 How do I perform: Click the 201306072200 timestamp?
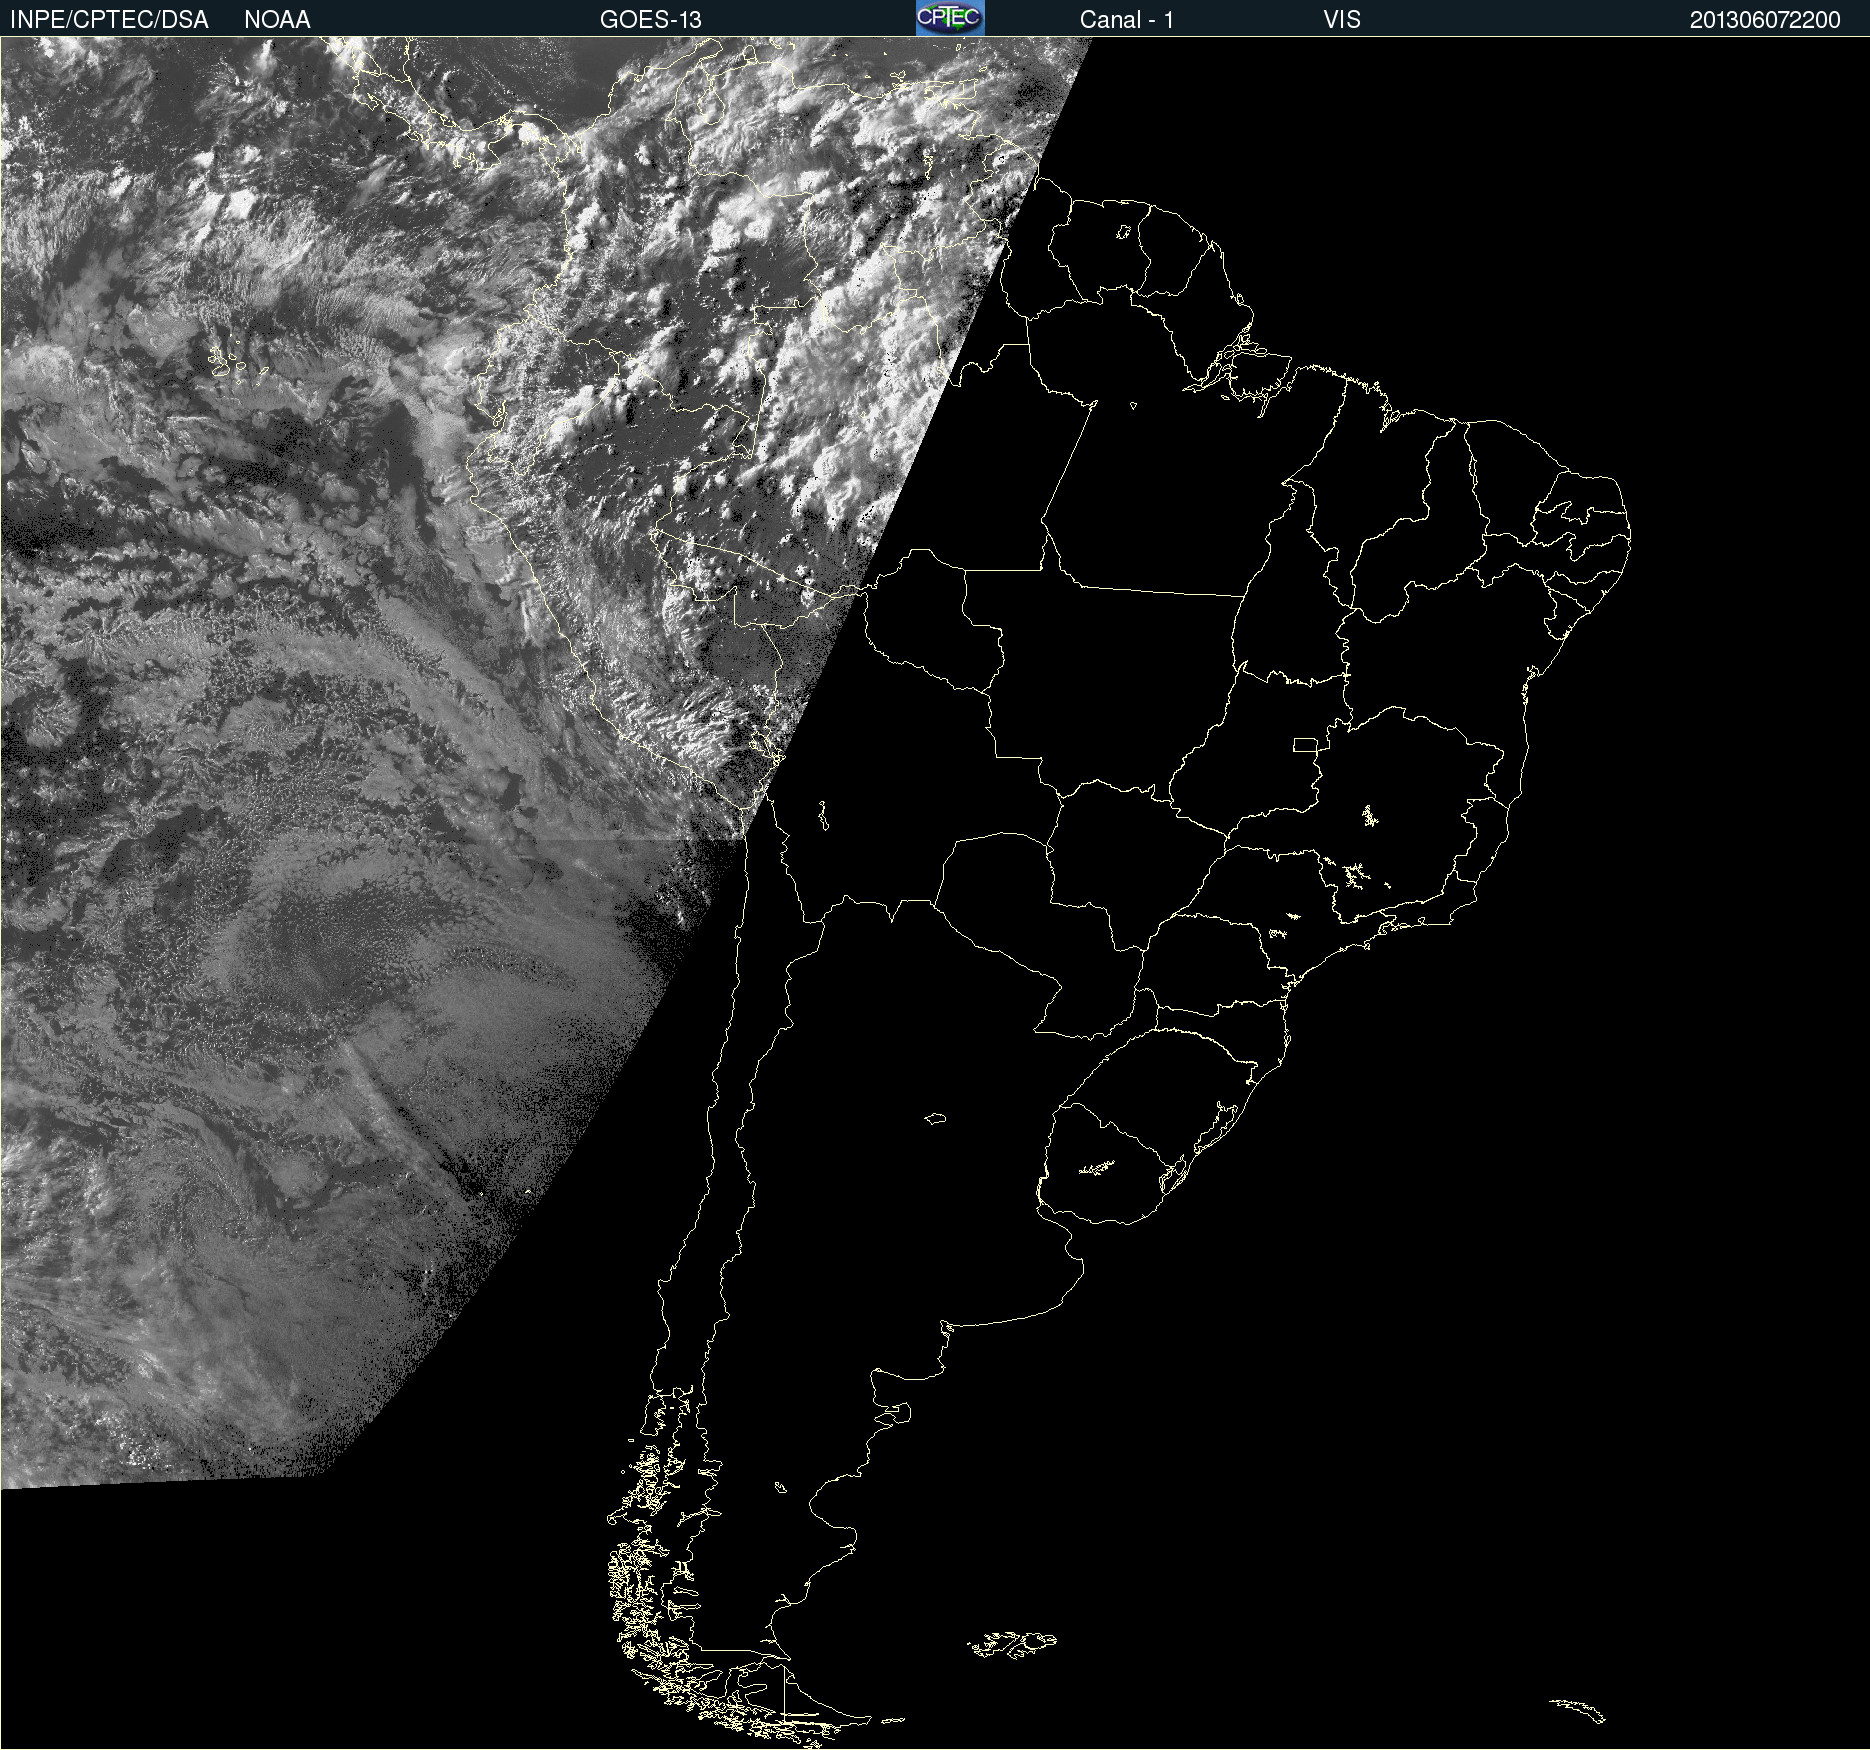click(1764, 19)
